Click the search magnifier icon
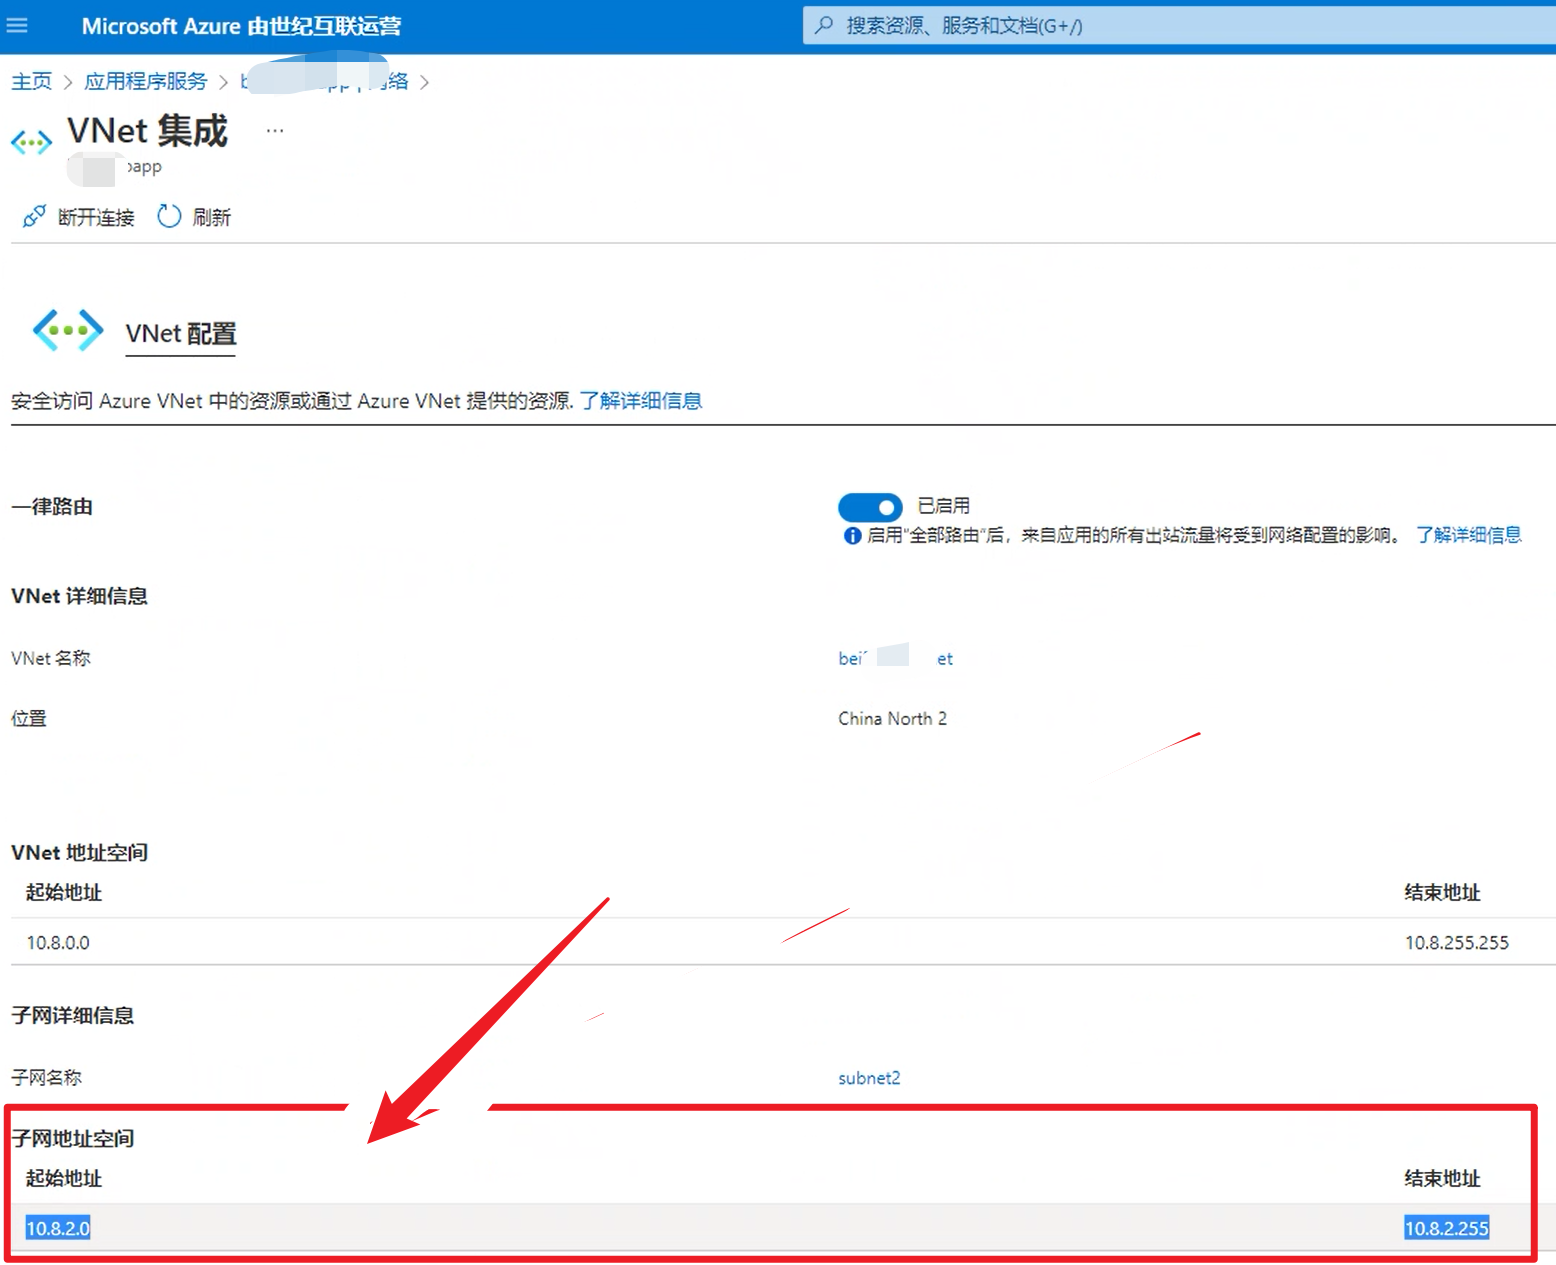The height and width of the screenshot is (1265, 1556). point(824,26)
